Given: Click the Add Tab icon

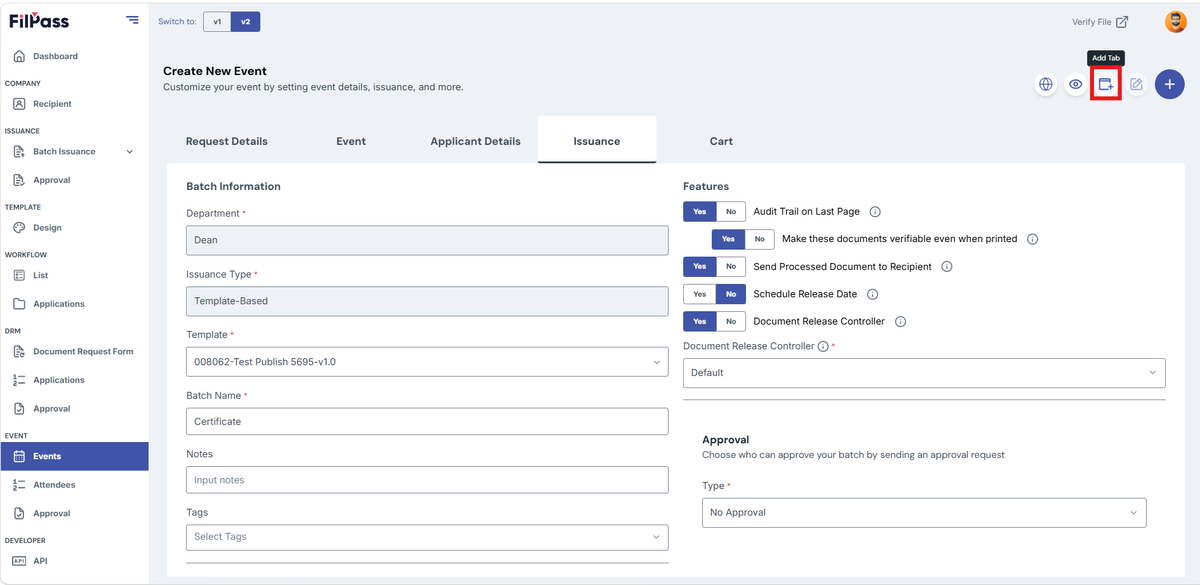Looking at the screenshot, I should pyautogui.click(x=1106, y=85).
